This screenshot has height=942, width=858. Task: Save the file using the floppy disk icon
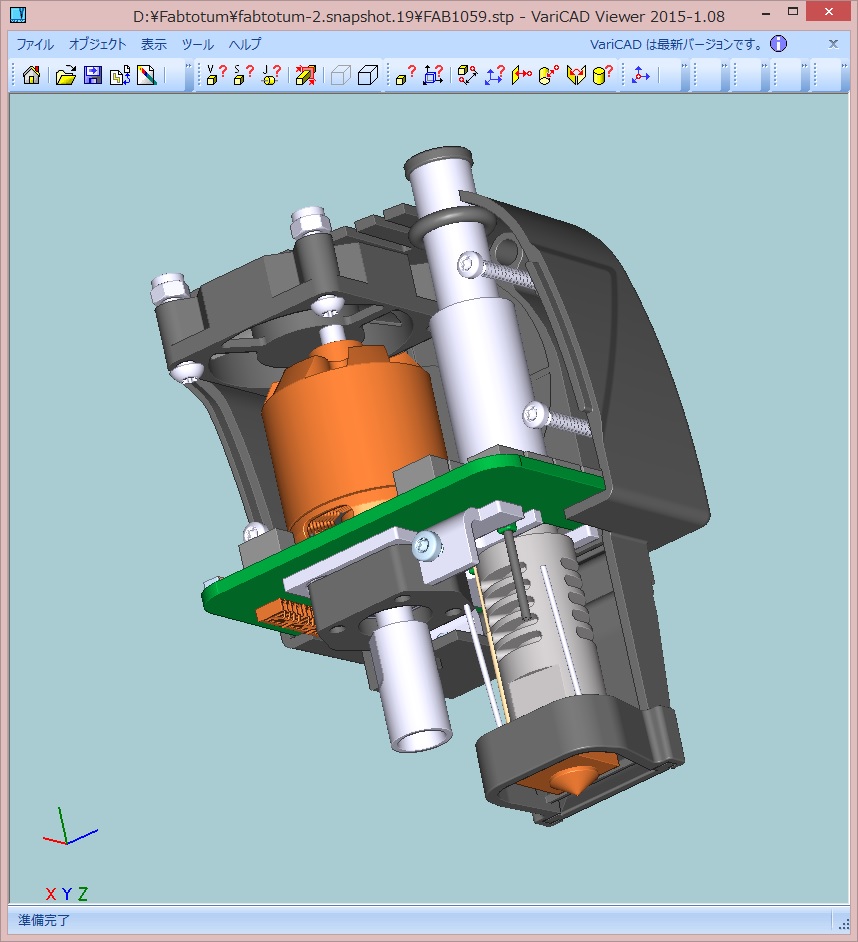coord(93,75)
